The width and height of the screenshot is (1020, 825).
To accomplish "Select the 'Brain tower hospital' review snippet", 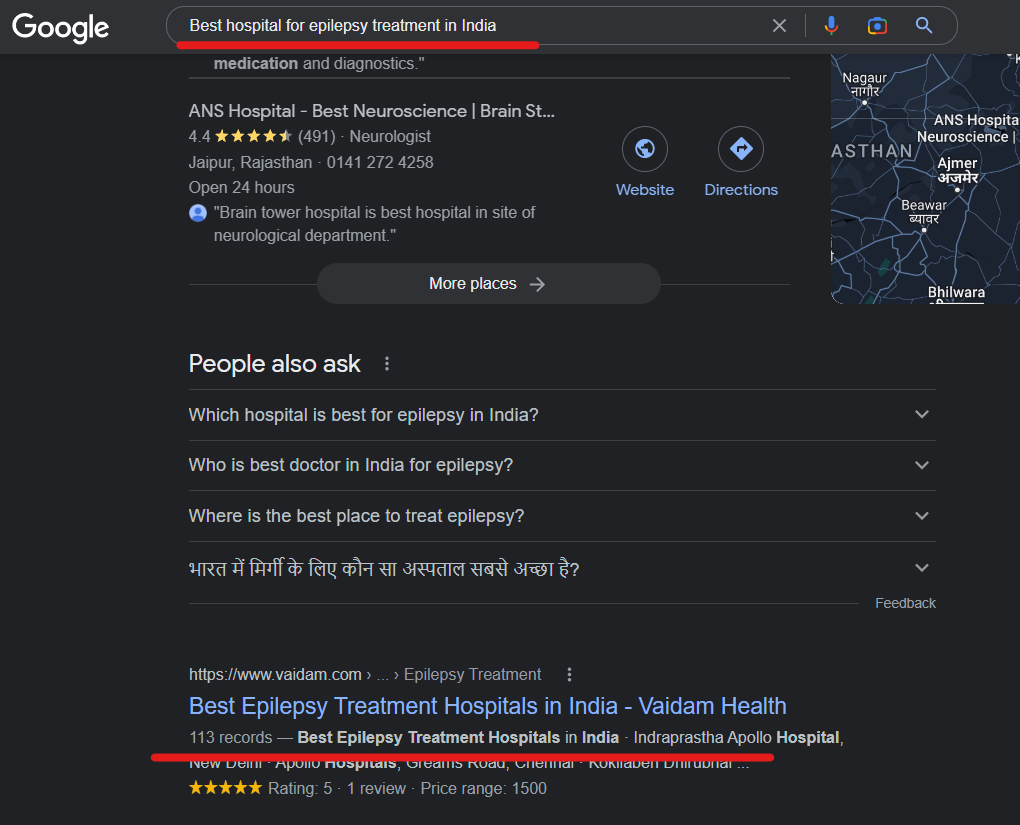I will pyautogui.click(x=374, y=224).
